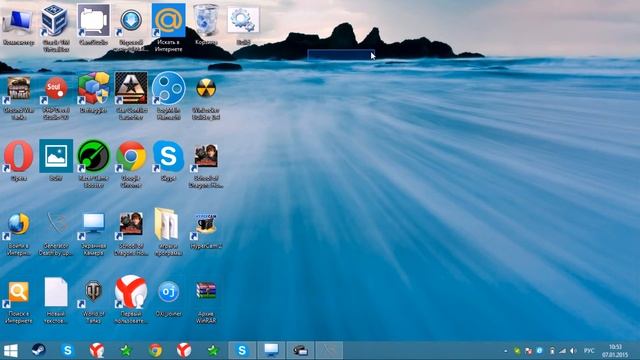Select the blue circle three-dots shortcut
Screen dimensions: 640x360
[168, 88]
